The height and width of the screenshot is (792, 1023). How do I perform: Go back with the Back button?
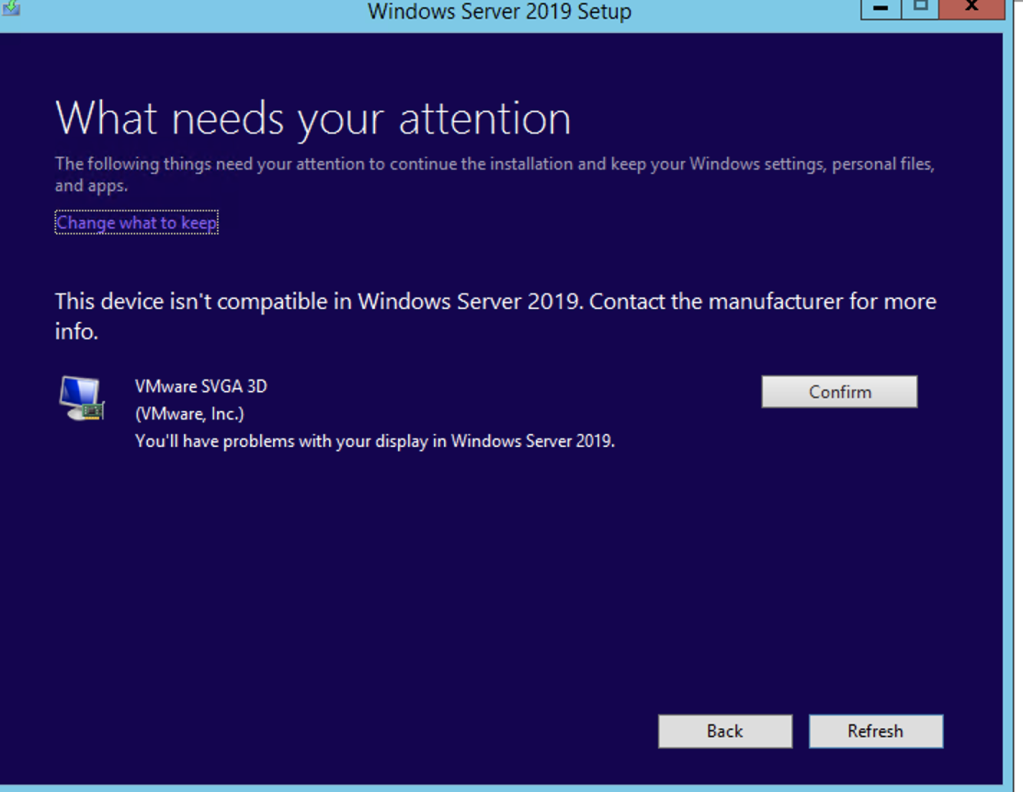[725, 731]
